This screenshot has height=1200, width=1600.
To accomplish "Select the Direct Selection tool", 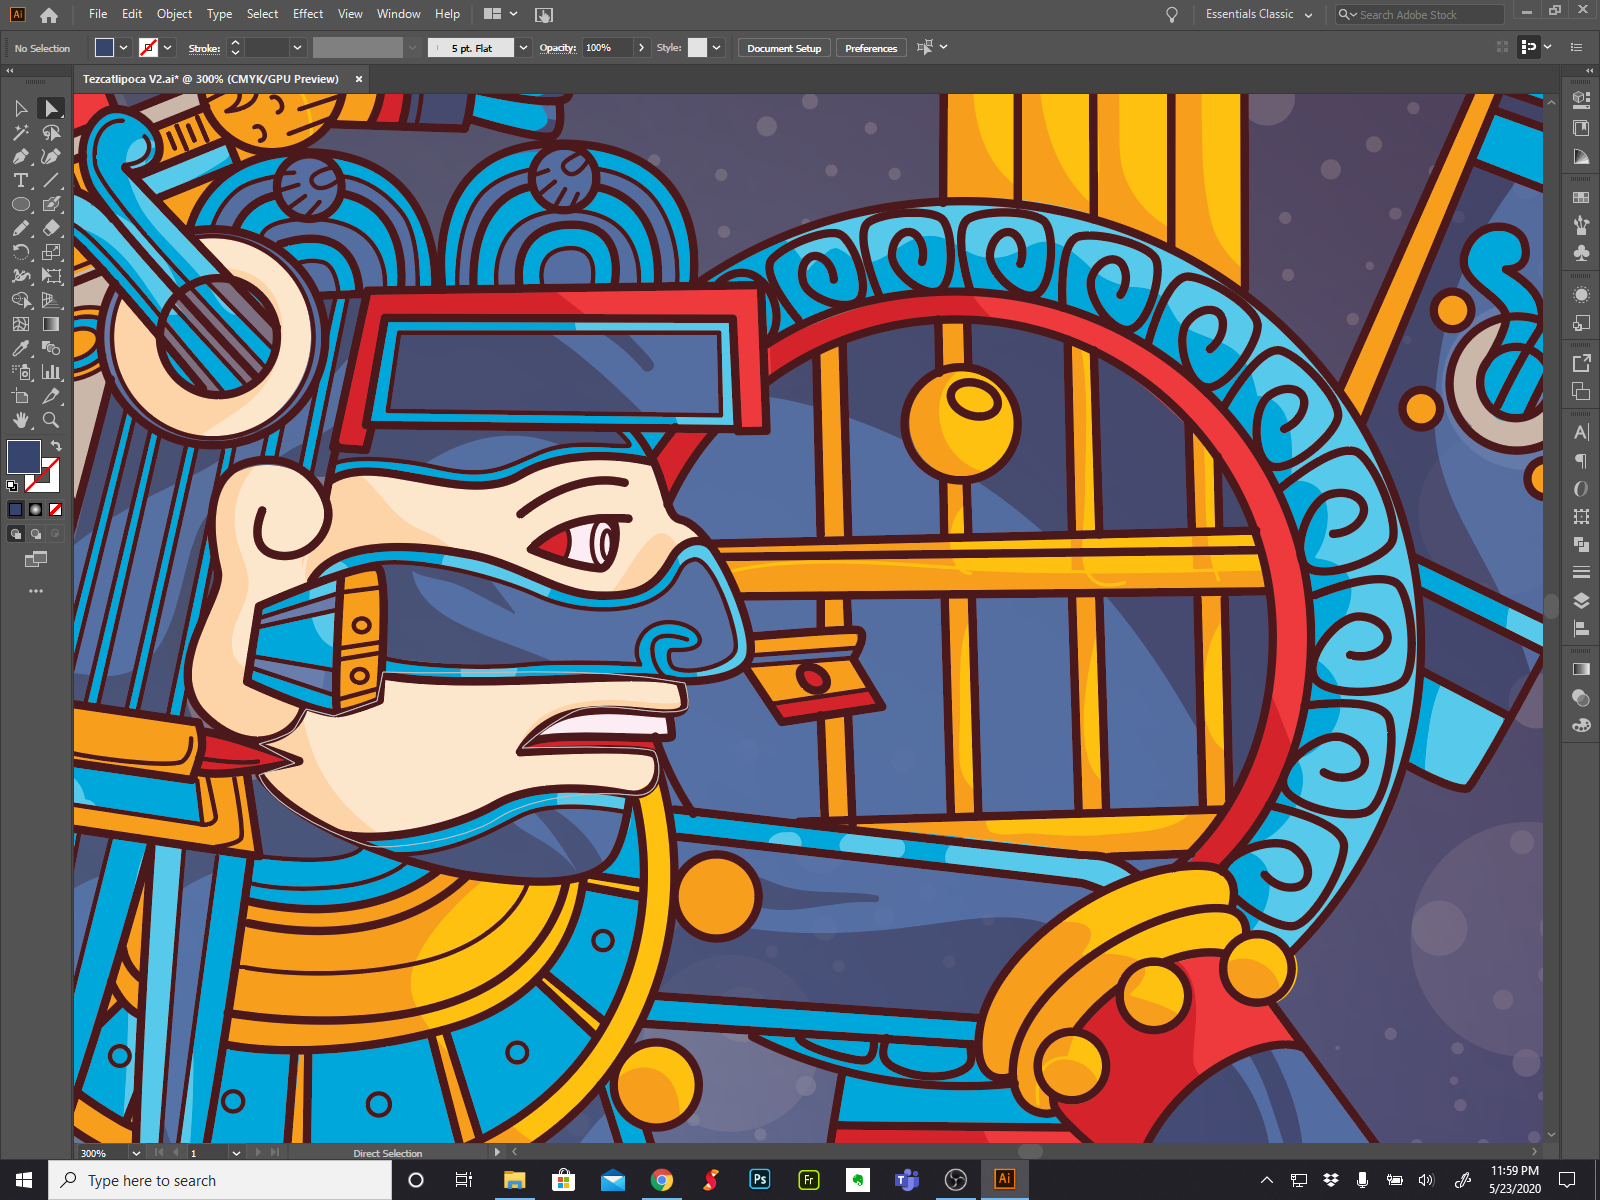I will [51, 108].
